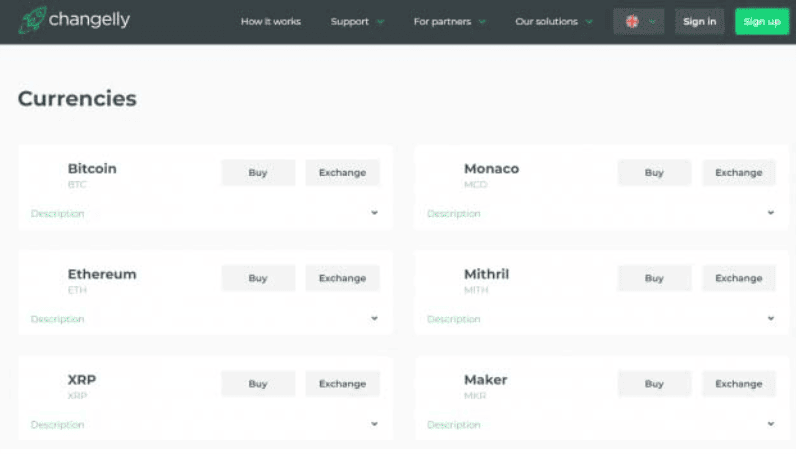
Task: Expand the Ethereum description chevron
Action: 374,318
